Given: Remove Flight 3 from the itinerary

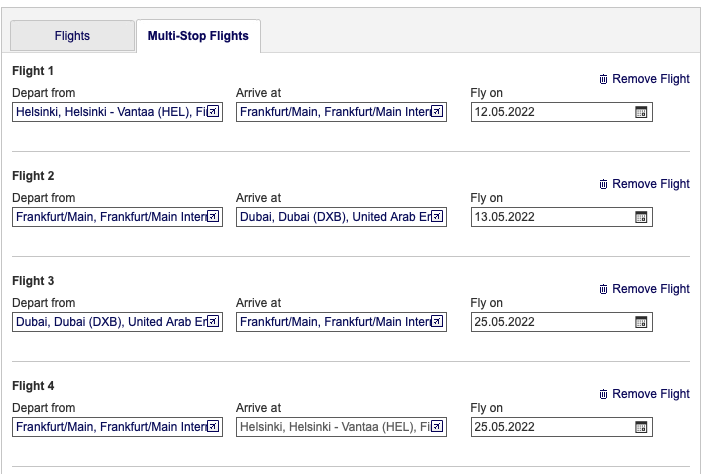Looking at the screenshot, I should 644,289.
